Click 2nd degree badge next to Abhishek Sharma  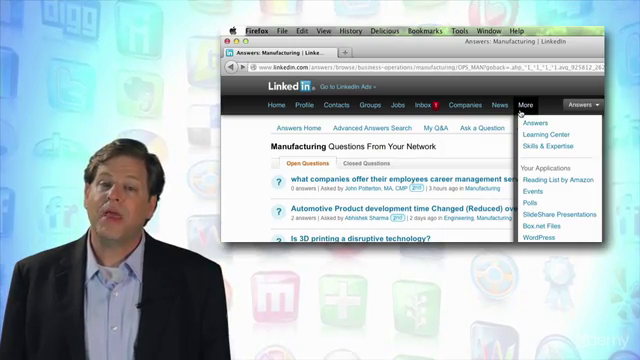(x=397, y=218)
